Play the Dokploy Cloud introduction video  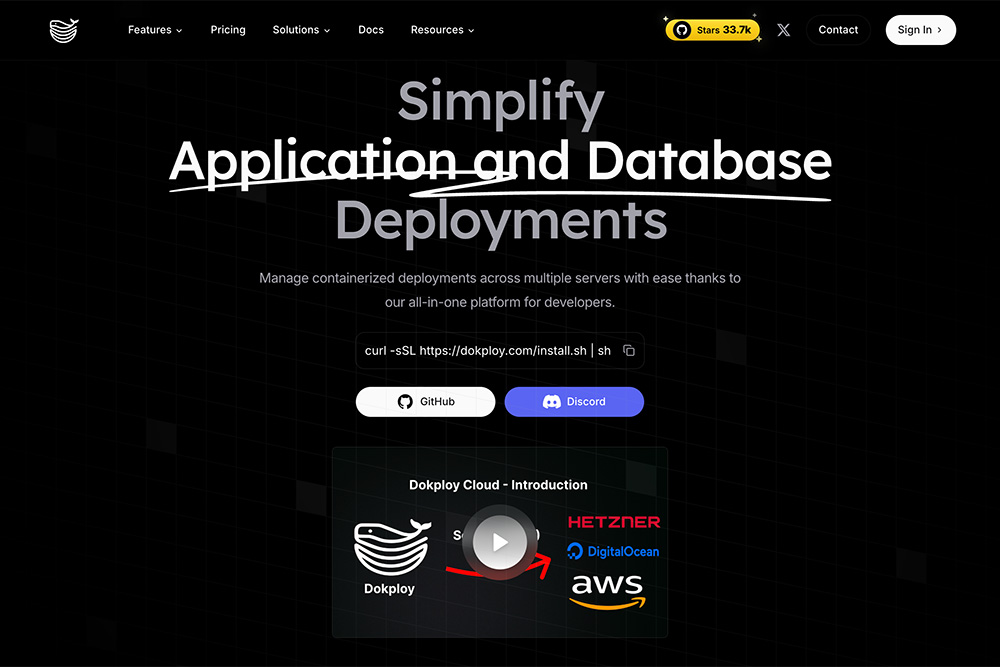pos(499,542)
